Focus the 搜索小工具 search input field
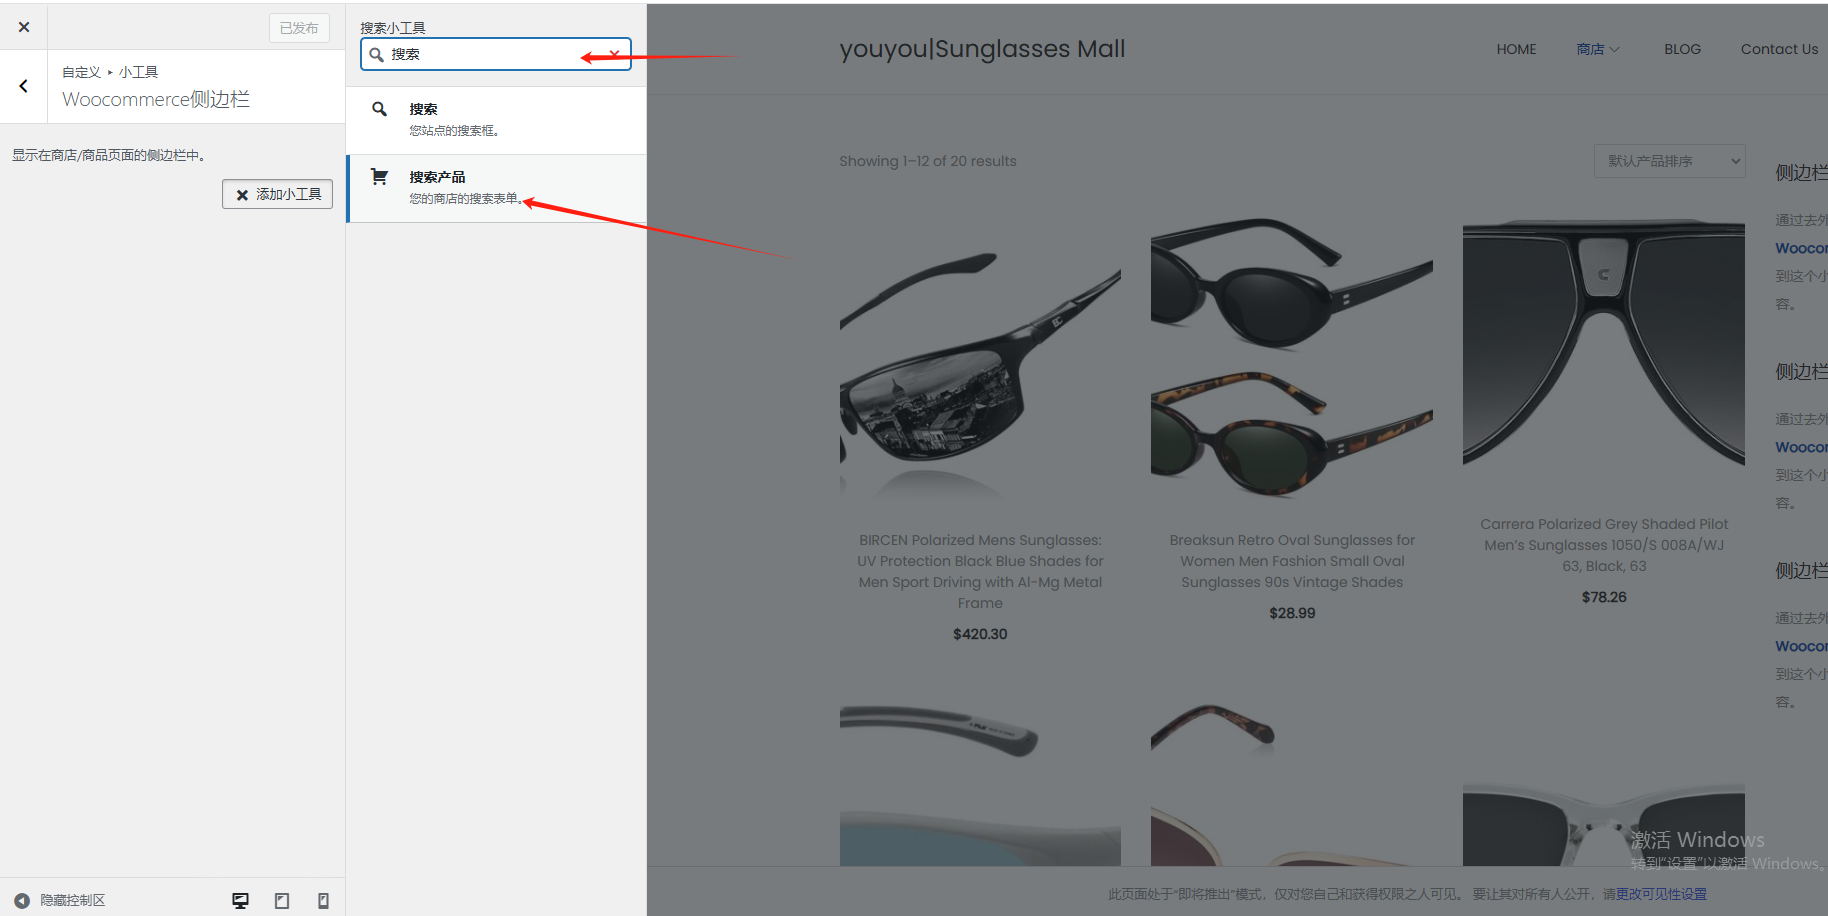Image resolution: width=1828 pixels, height=916 pixels. 496,54
